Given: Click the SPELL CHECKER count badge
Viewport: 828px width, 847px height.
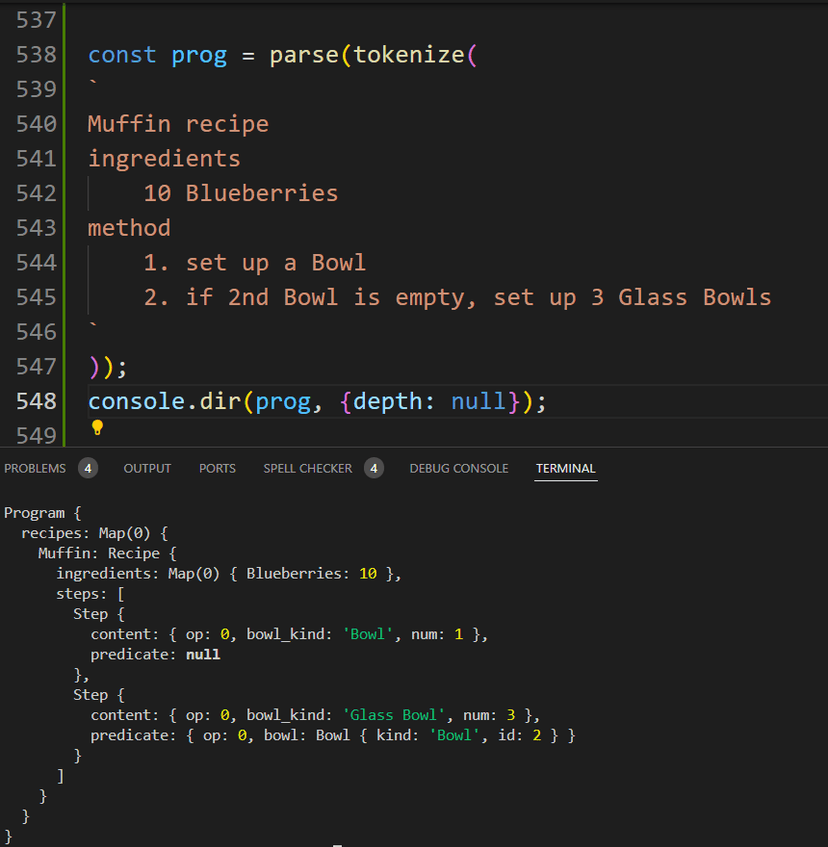Looking at the screenshot, I should point(374,468).
